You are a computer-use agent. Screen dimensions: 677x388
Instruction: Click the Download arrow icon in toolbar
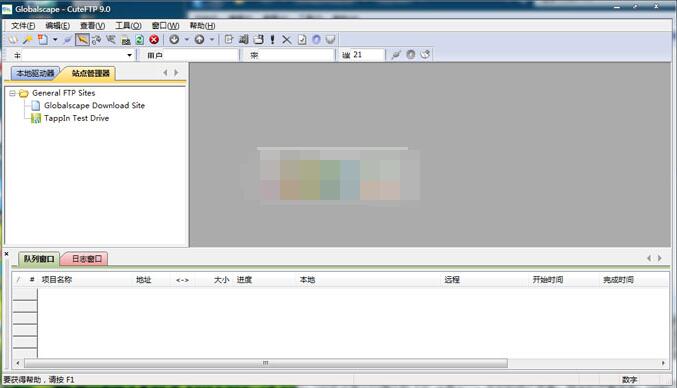(174, 40)
